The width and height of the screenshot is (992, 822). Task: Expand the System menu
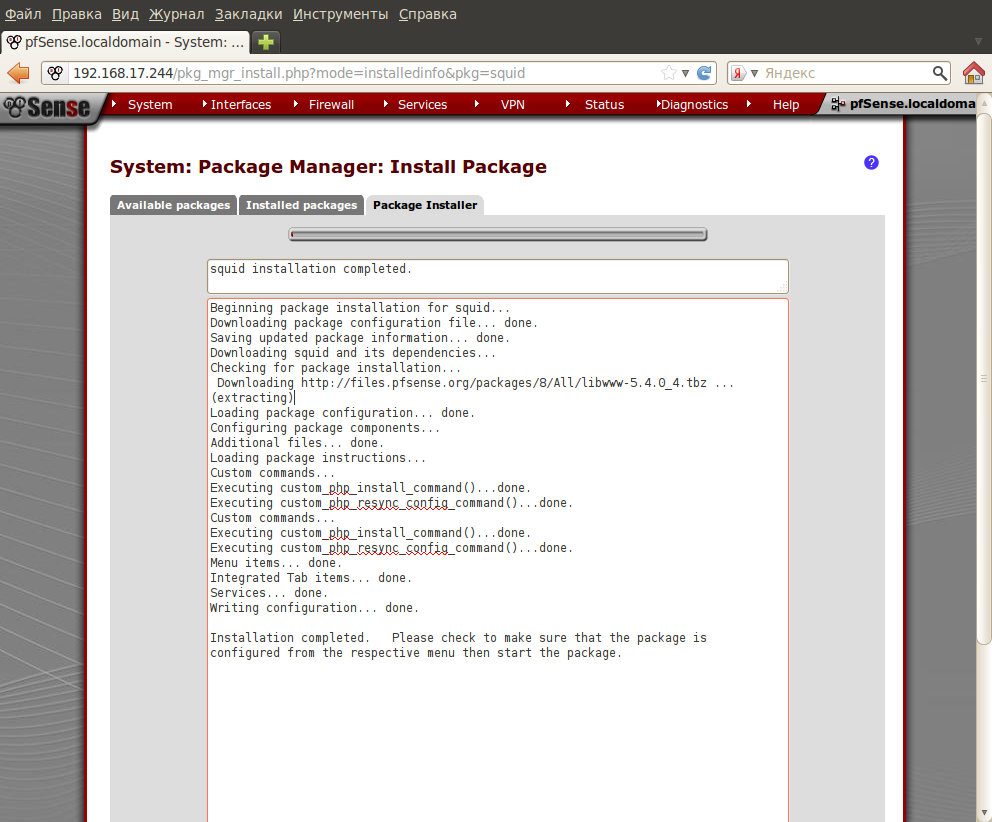pos(150,104)
